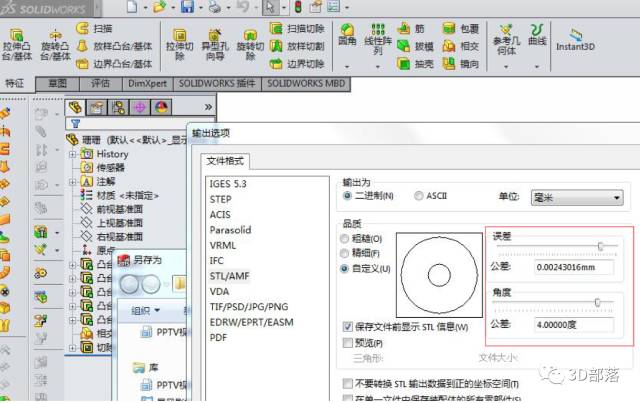Select the Wrap (包覆) tool
The image size is (640, 403).
coord(461,29)
